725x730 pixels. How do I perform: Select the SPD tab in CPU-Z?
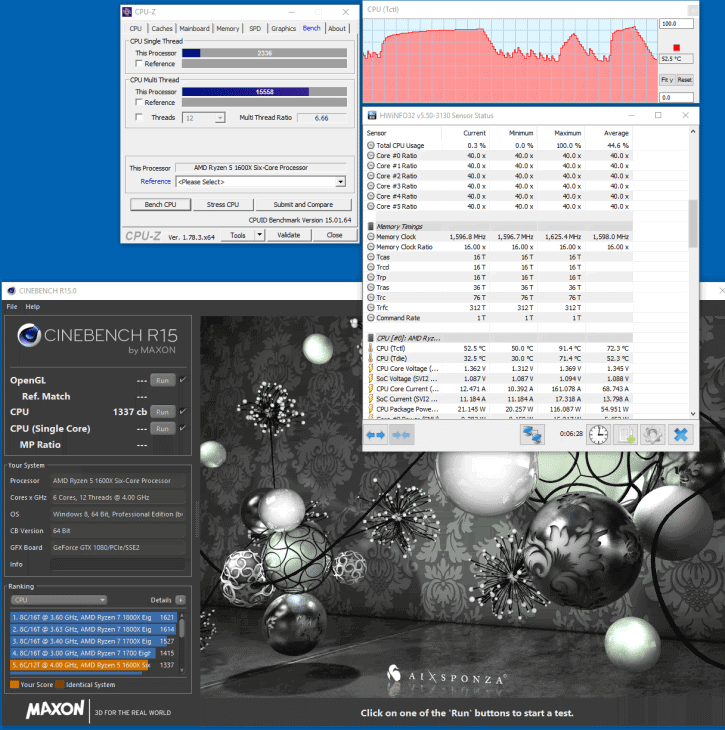tap(255, 28)
